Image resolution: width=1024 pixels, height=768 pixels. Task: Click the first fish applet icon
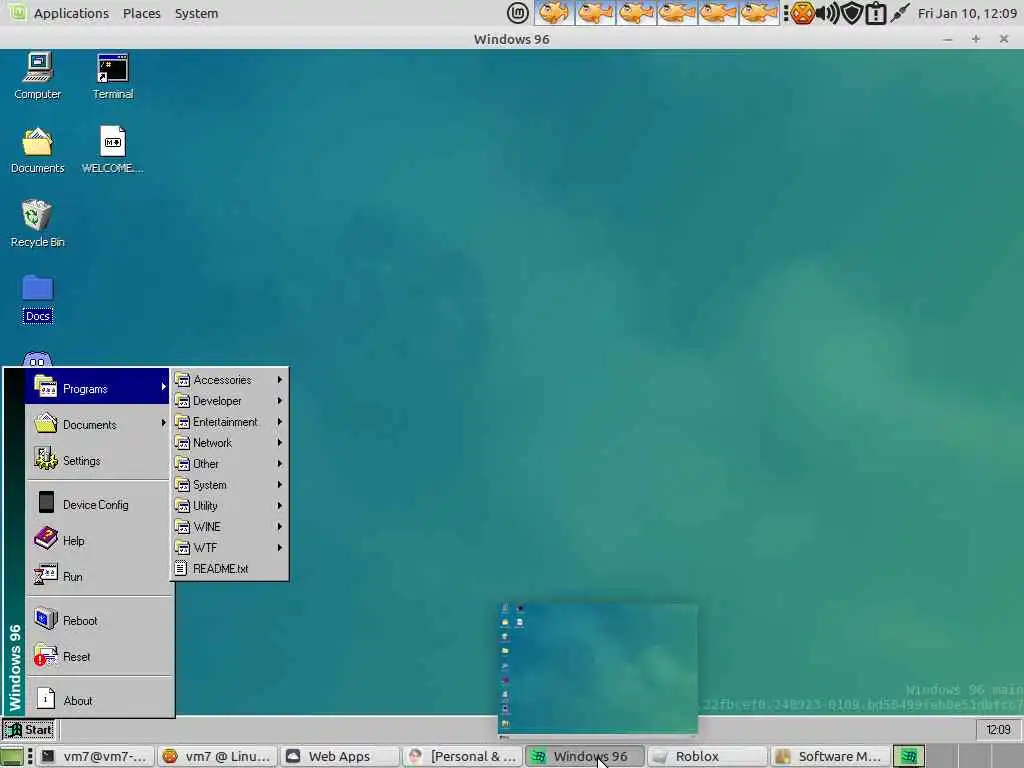(x=554, y=13)
